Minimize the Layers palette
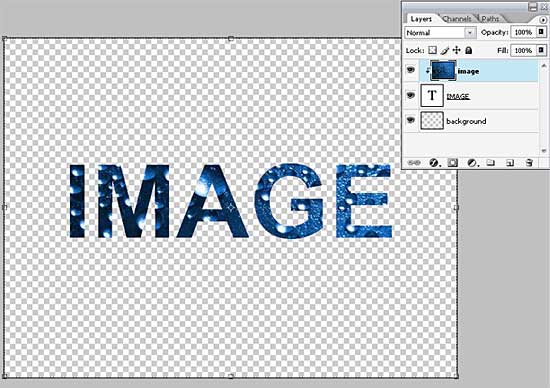This screenshot has width=550, height=388. 533,7
